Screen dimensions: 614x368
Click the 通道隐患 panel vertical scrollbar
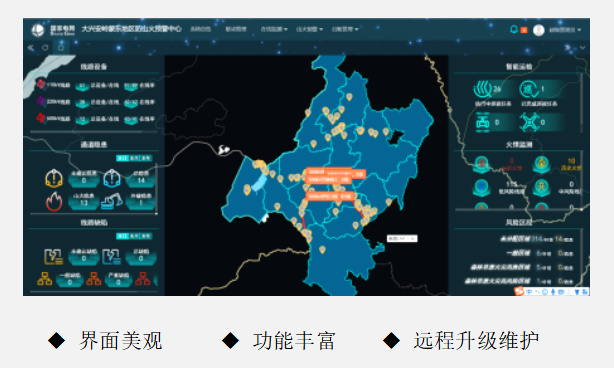click(x=157, y=188)
